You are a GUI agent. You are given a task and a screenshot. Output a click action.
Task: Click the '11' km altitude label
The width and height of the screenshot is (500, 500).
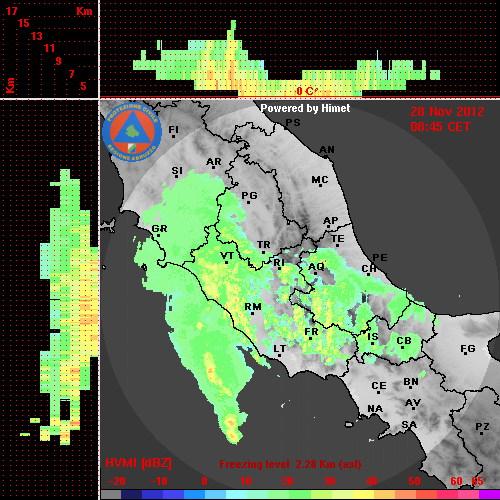pyautogui.click(x=49, y=48)
